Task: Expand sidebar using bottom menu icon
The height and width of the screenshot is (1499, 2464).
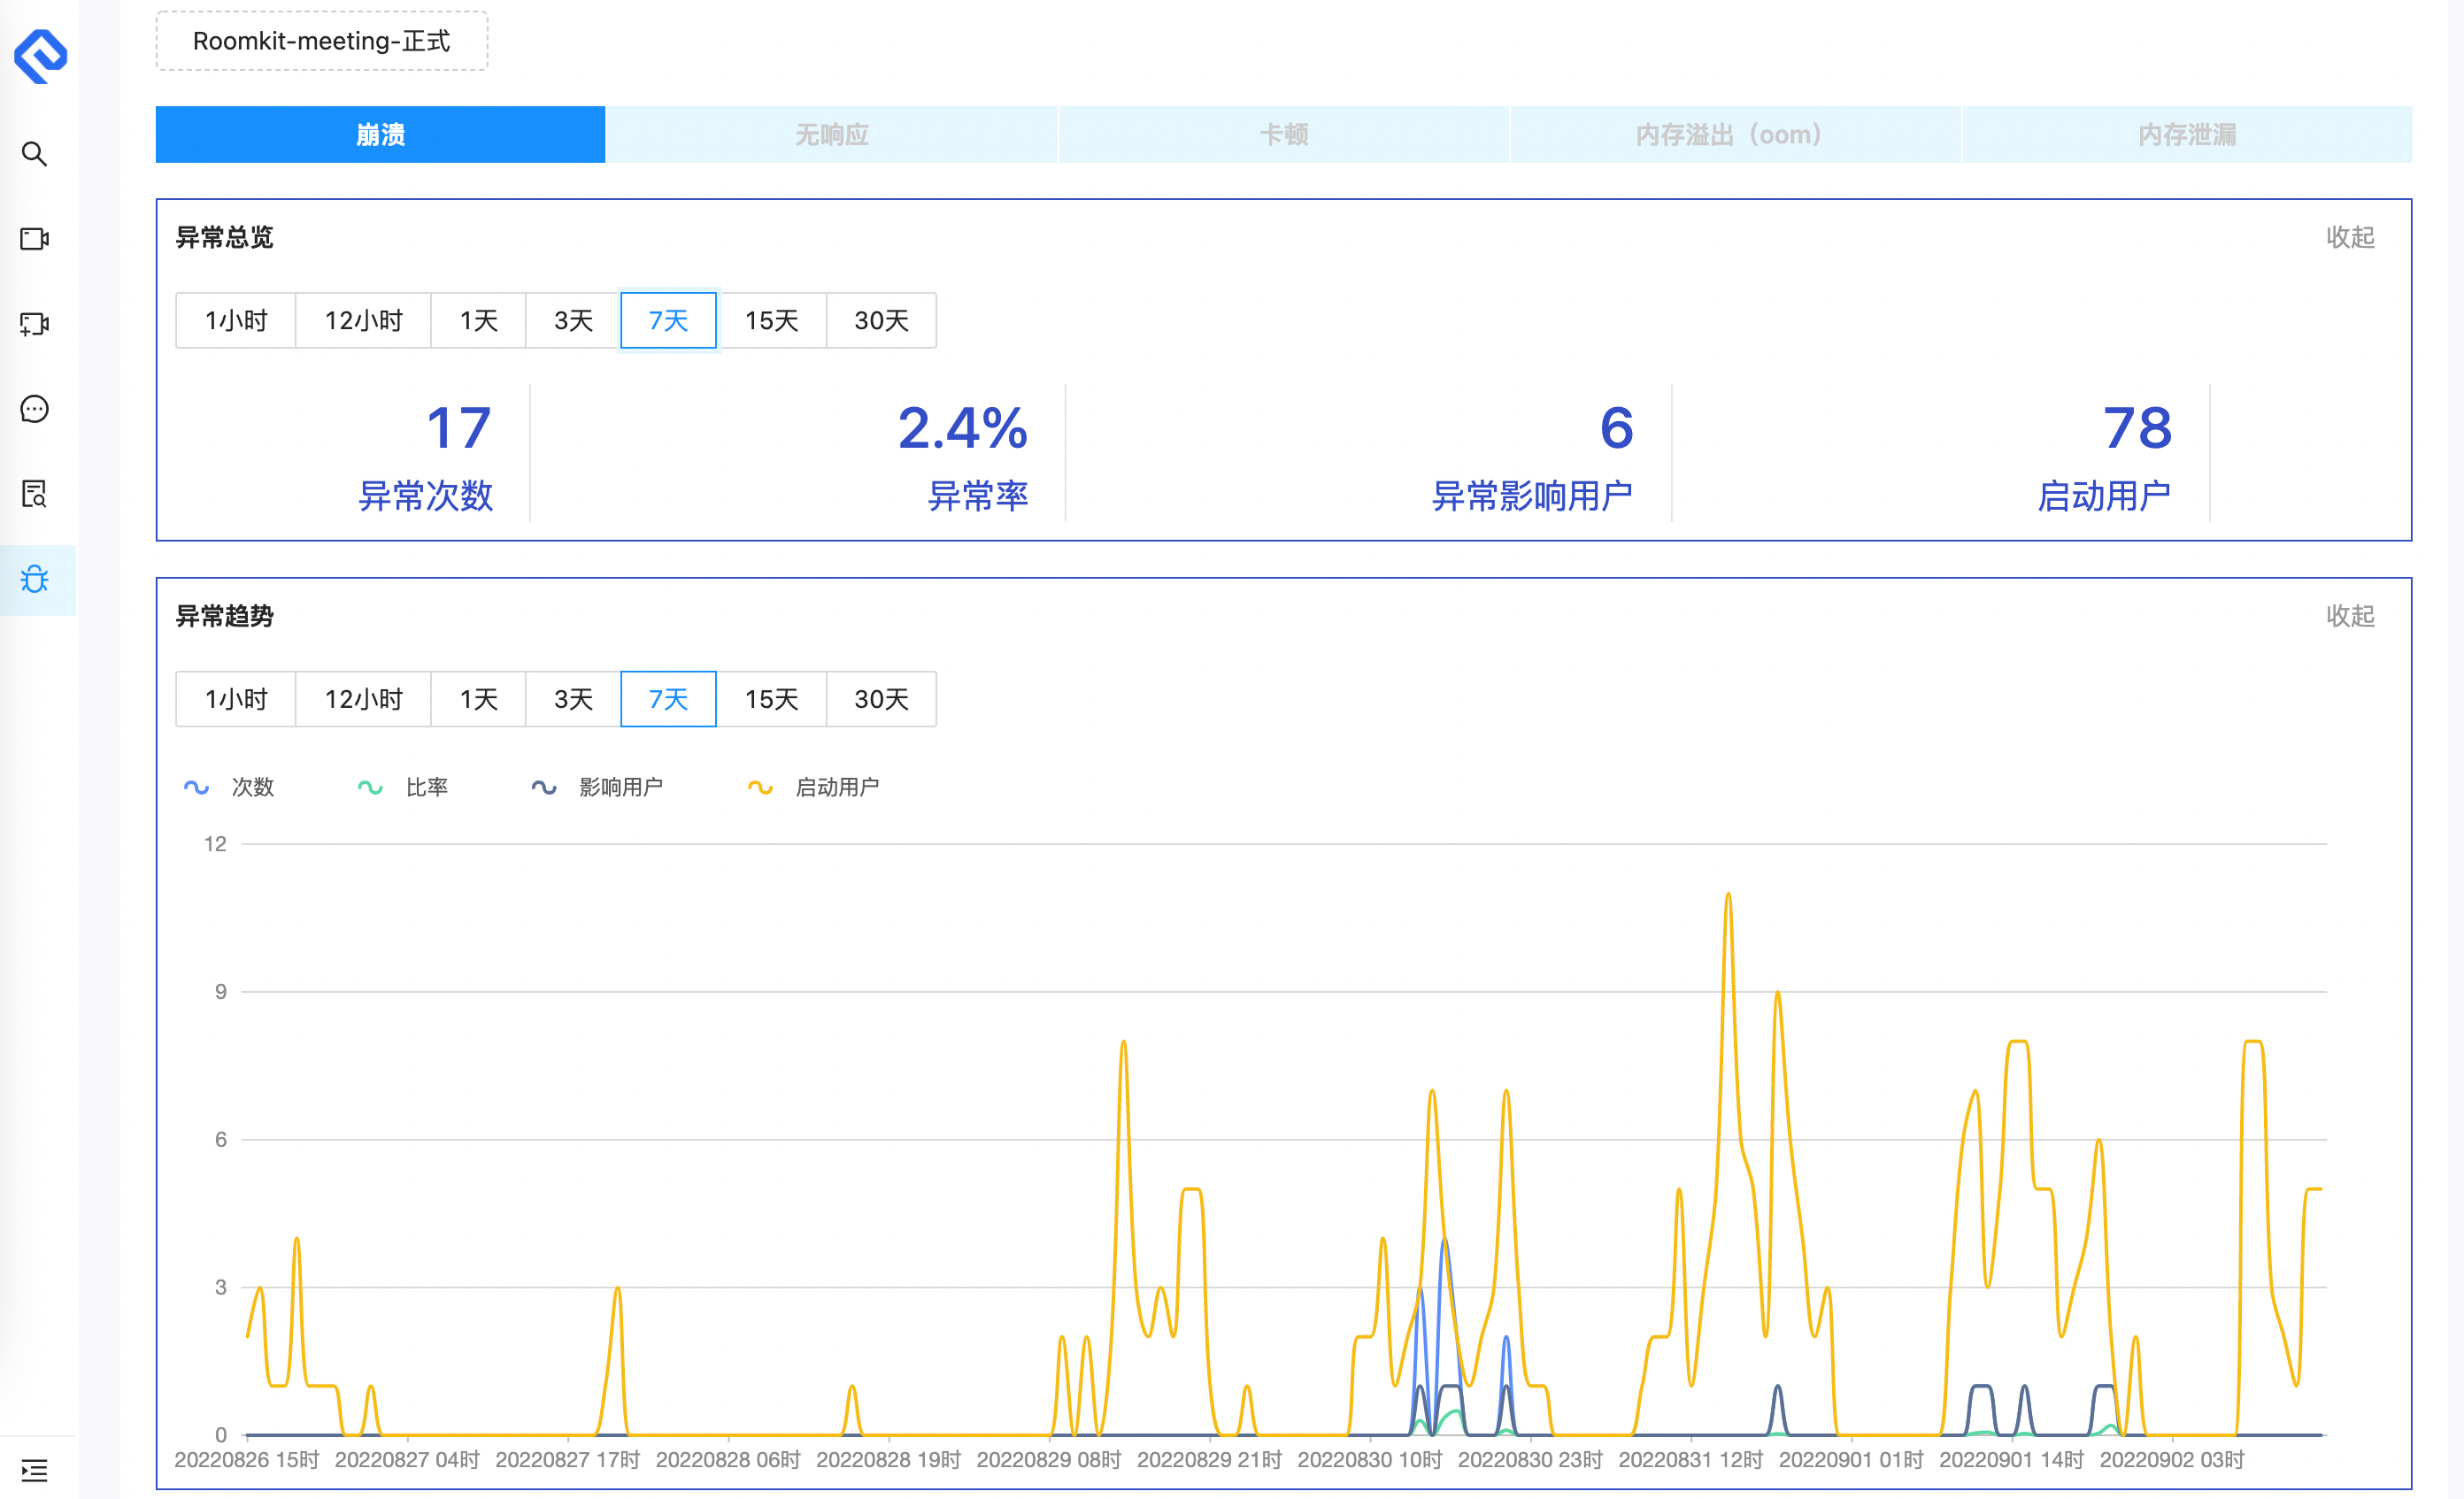Action: 35,1470
